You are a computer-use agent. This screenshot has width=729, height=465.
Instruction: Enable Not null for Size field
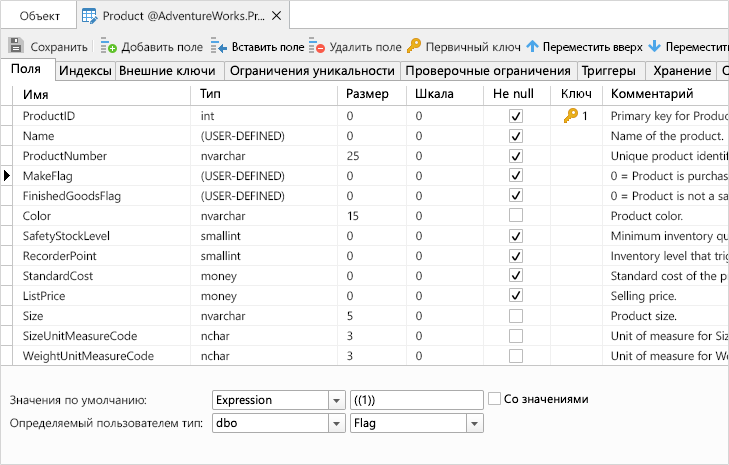pos(516,316)
